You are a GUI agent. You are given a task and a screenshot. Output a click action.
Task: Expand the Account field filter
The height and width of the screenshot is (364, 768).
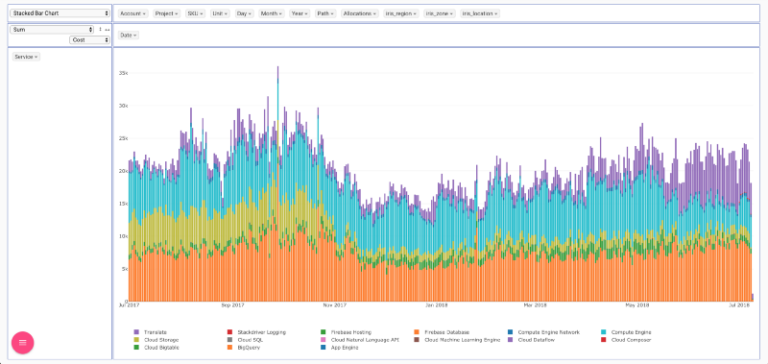pyautogui.click(x=133, y=14)
